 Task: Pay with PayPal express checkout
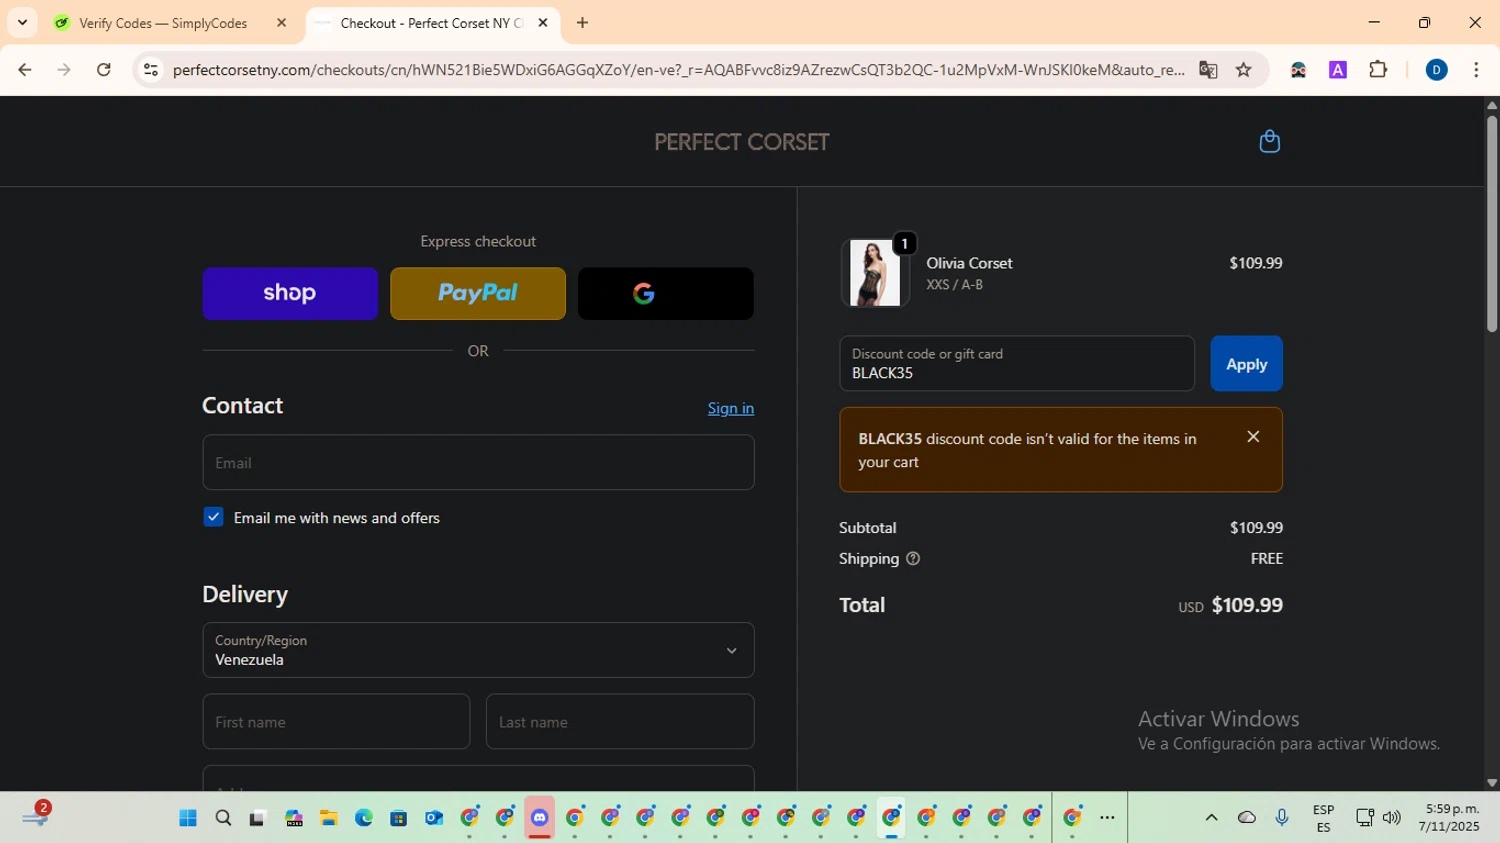click(x=478, y=293)
